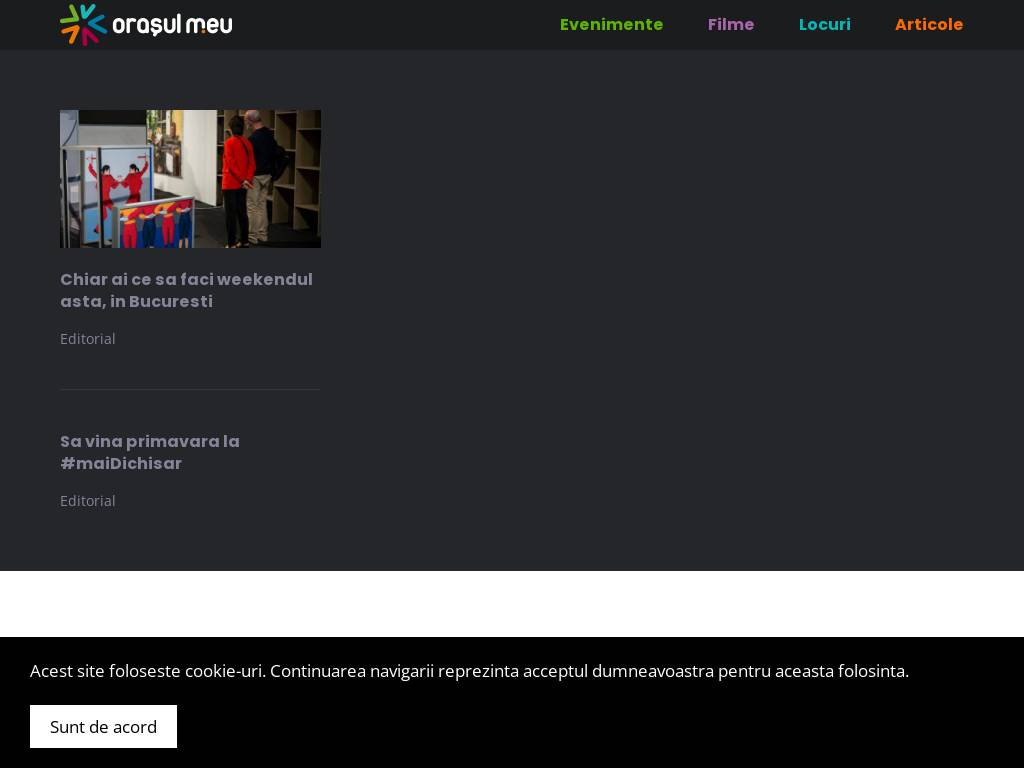Screen dimensions: 1024x768
Task: Open "Sa vina primavara la #maiDichisar" article
Action: coord(150,452)
